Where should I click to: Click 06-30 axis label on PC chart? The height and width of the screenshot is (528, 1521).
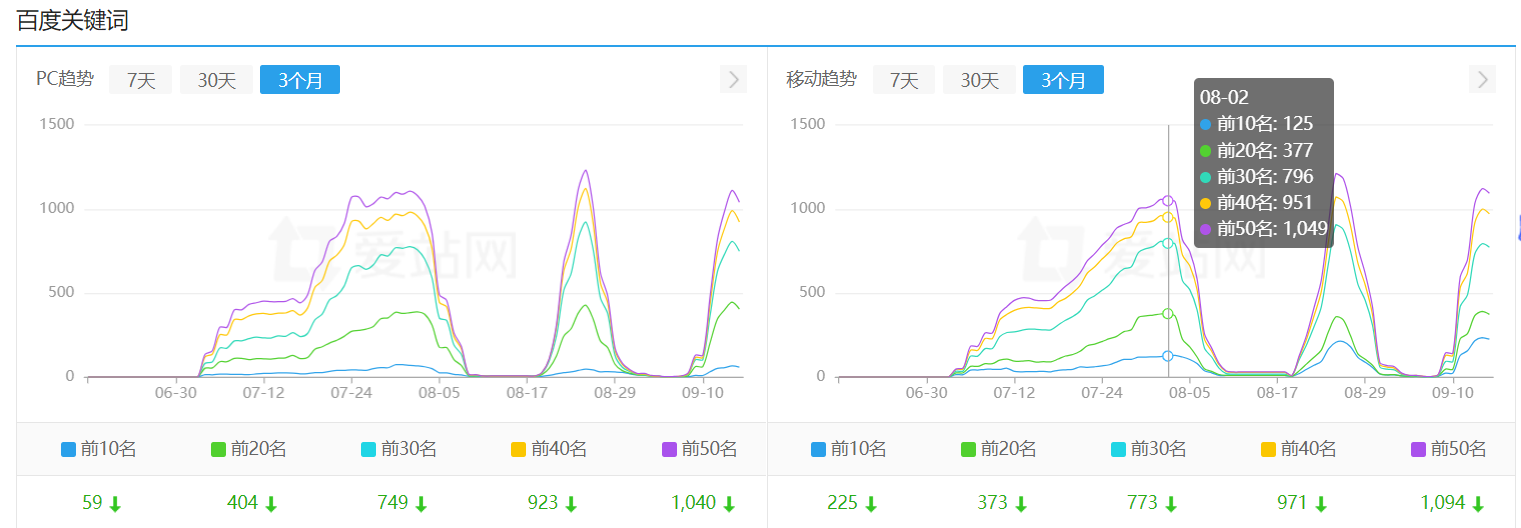[176, 393]
